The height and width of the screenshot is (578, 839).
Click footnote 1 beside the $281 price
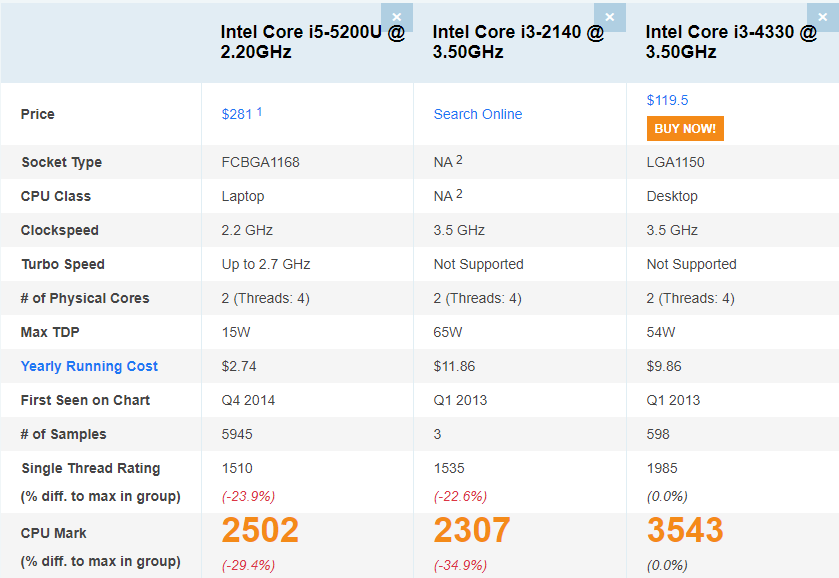pyautogui.click(x=260, y=111)
